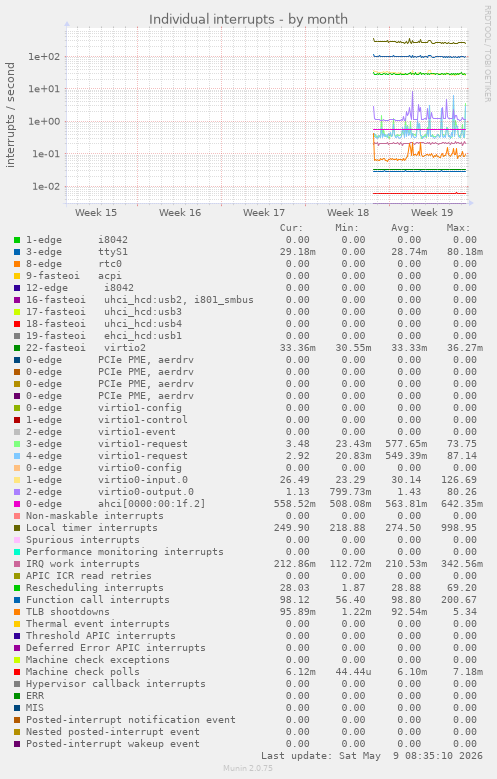497x779 pixels.
Task: Click the blue swatch beside 3-edge ttyS1
Action: [17, 252]
